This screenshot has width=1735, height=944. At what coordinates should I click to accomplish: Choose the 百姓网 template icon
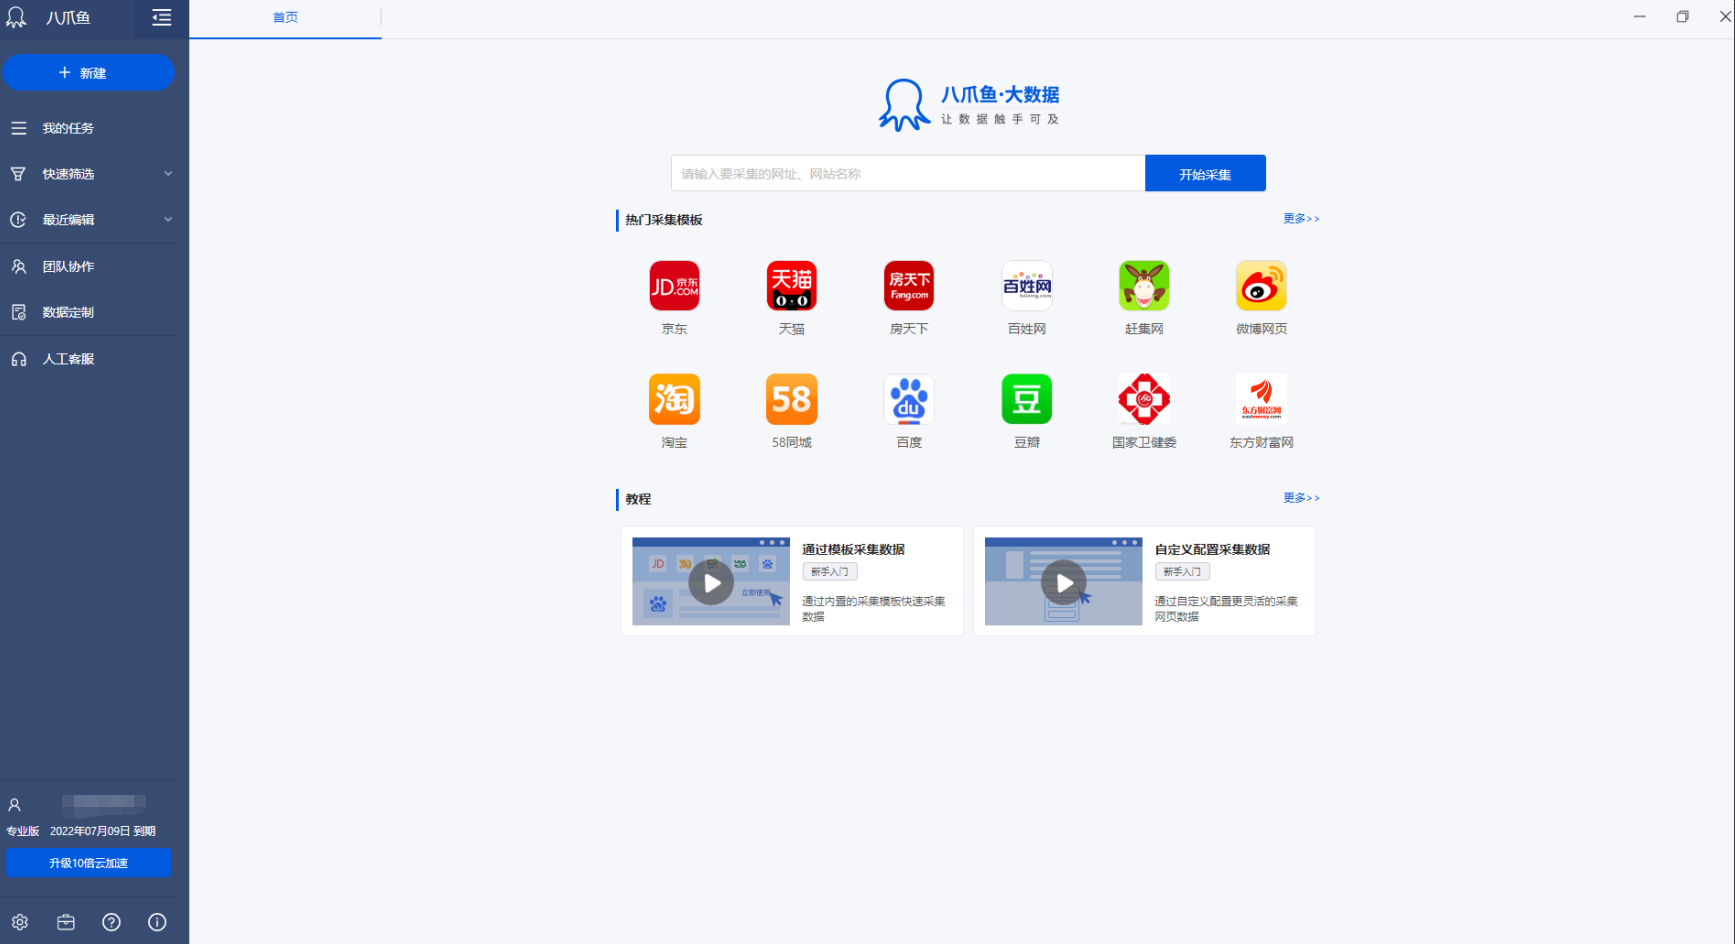1027,286
